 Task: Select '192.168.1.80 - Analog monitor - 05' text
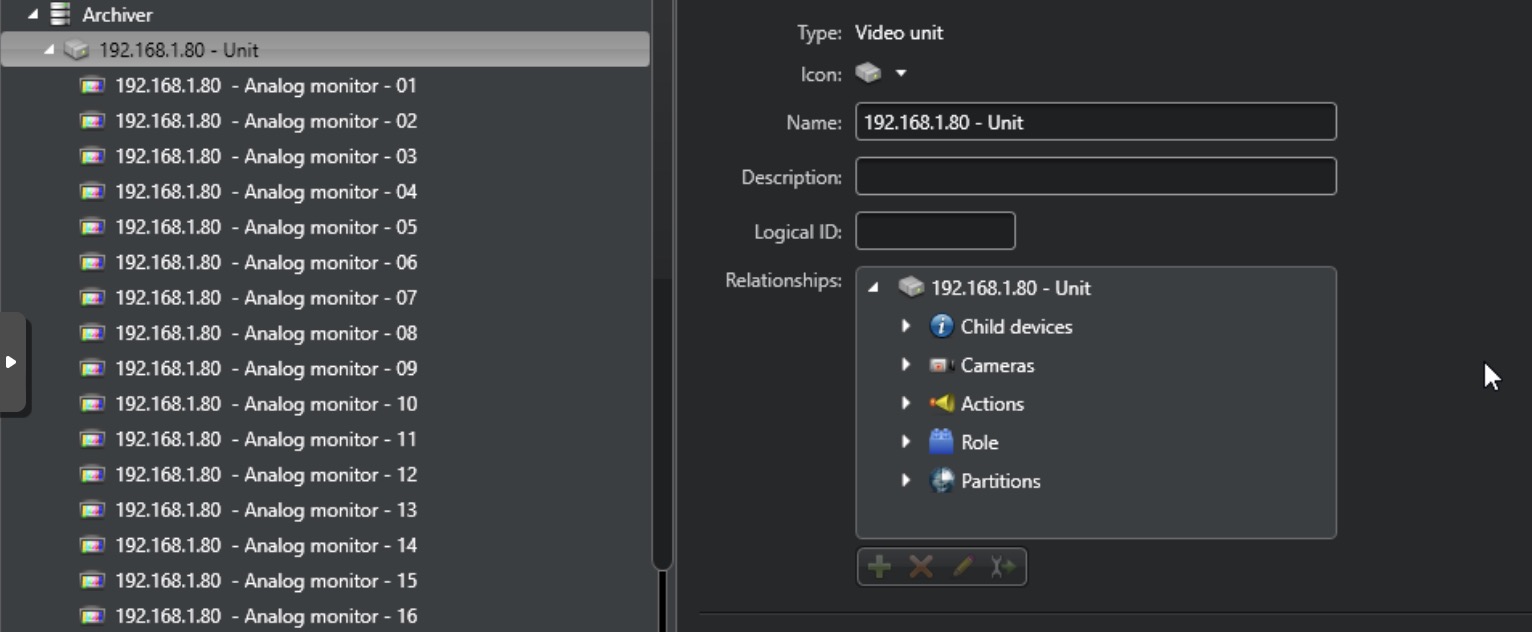266,227
